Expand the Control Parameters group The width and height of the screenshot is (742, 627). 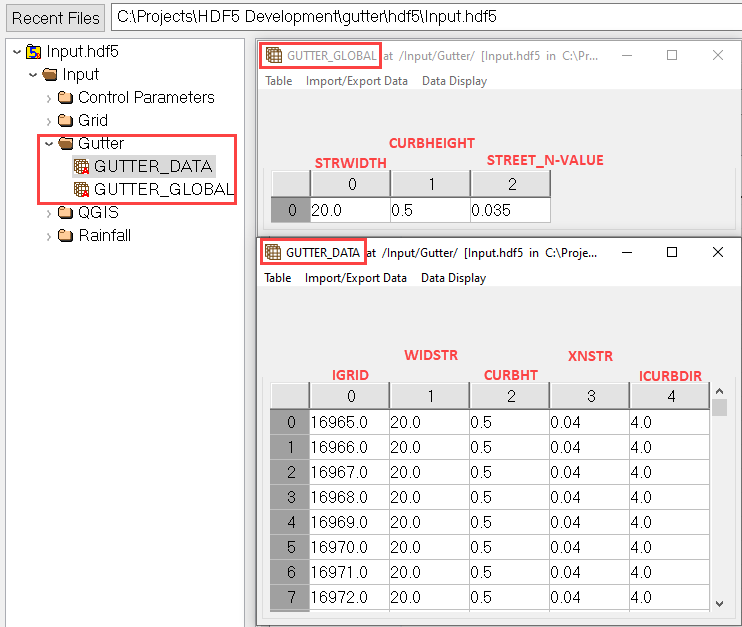coord(50,98)
